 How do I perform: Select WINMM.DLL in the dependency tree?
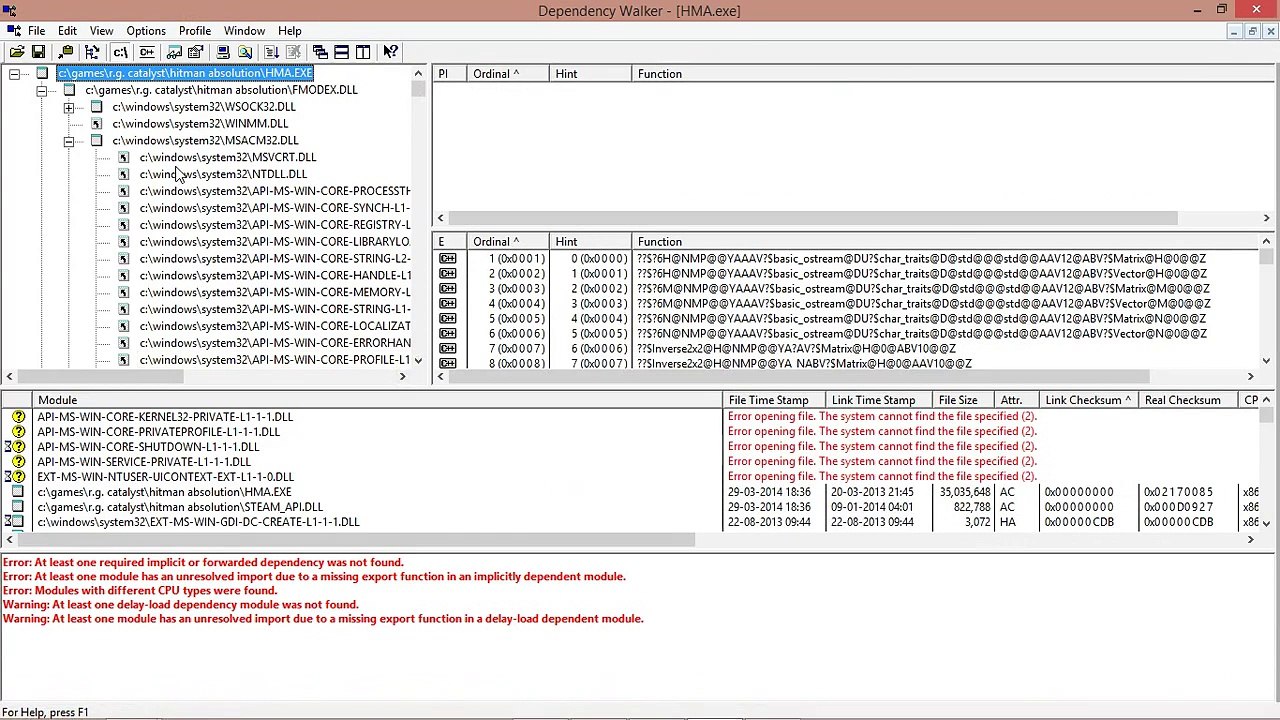pos(200,124)
